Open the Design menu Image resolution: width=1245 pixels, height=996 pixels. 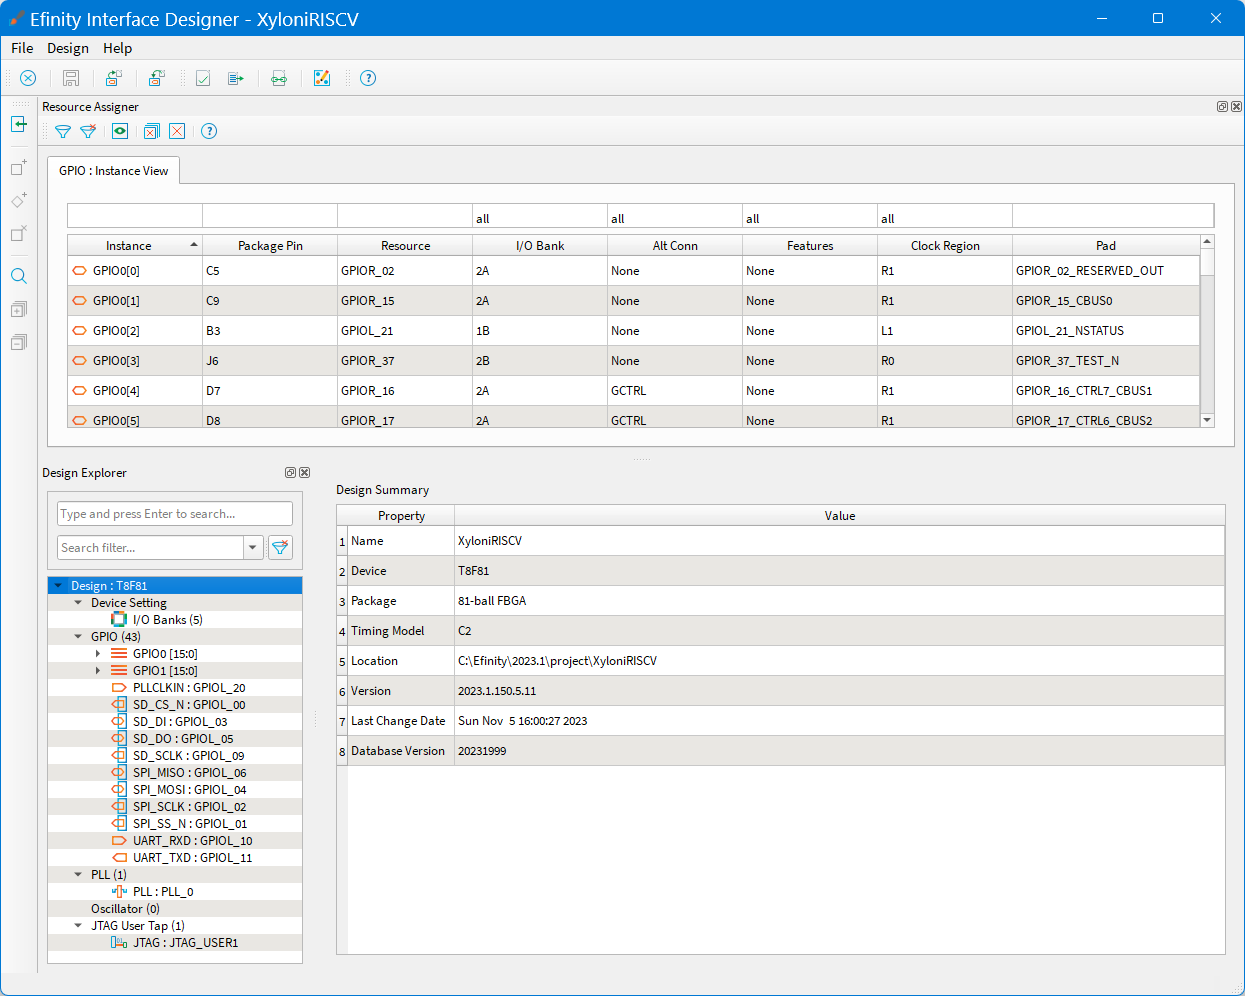tap(67, 48)
